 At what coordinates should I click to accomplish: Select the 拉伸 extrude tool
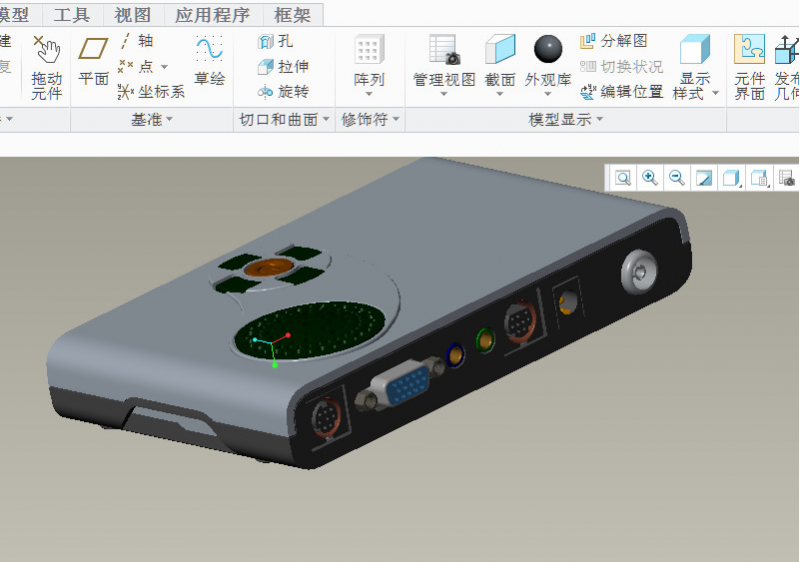point(283,66)
